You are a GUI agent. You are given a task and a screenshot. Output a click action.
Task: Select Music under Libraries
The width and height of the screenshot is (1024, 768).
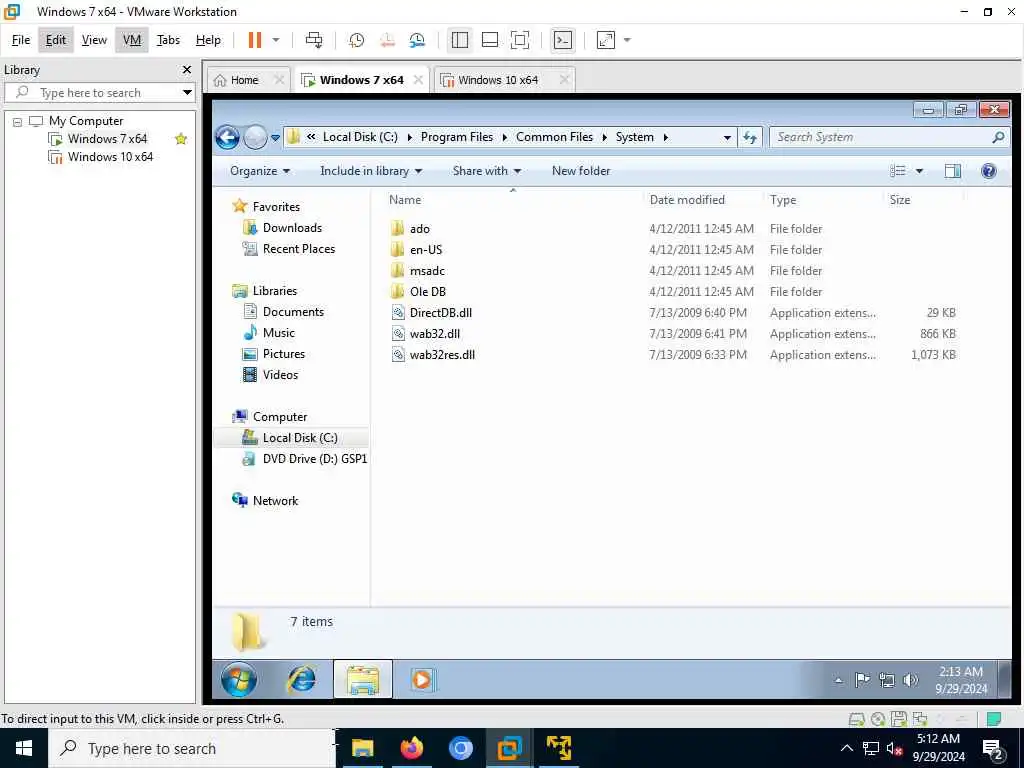(x=279, y=333)
